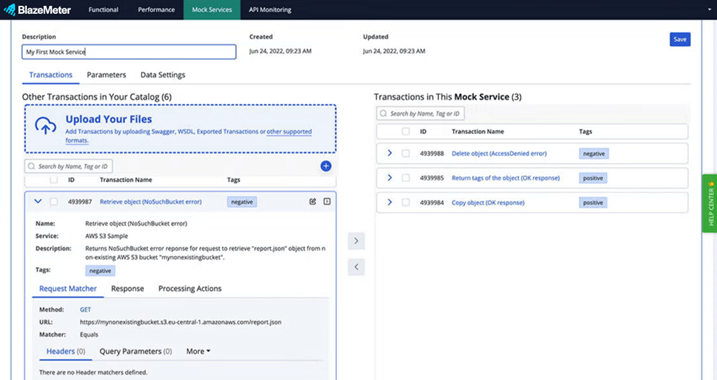This screenshot has height=380, width=717.
Task: Open the green Help Center side tab
Action: tap(710, 203)
